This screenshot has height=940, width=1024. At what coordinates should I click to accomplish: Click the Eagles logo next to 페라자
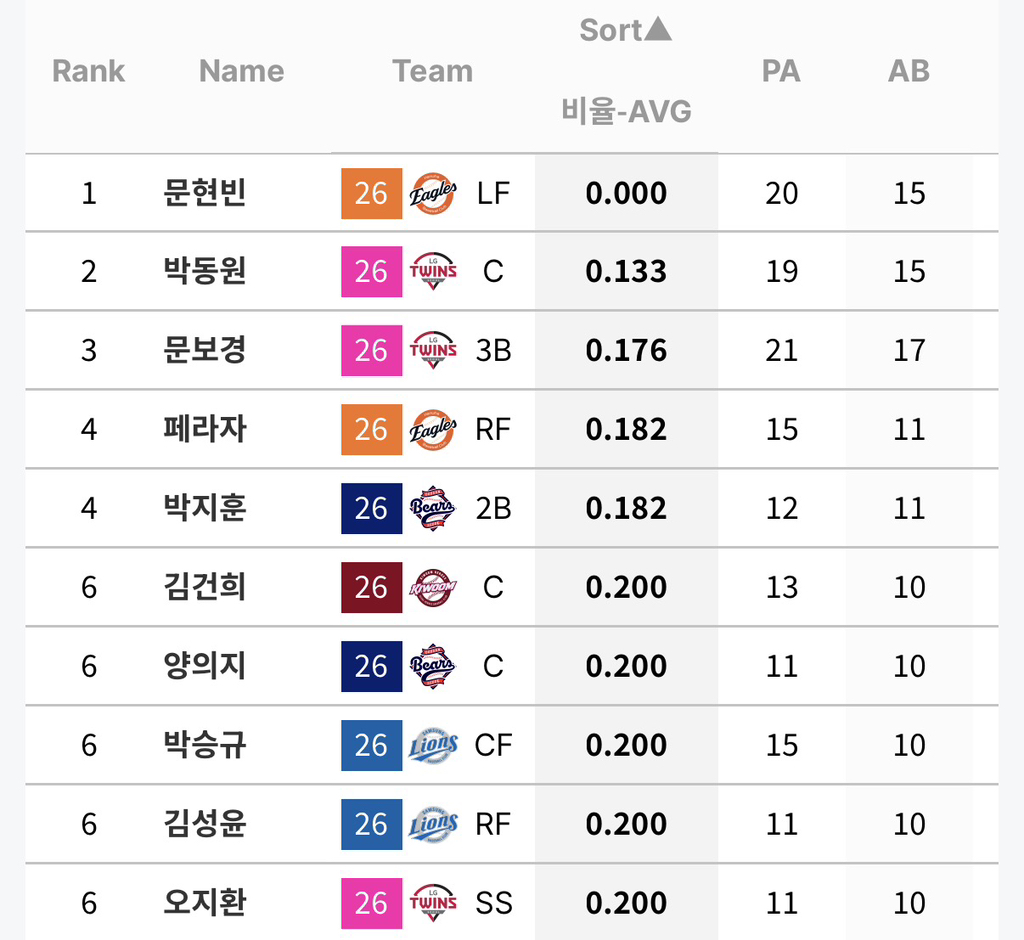432,430
